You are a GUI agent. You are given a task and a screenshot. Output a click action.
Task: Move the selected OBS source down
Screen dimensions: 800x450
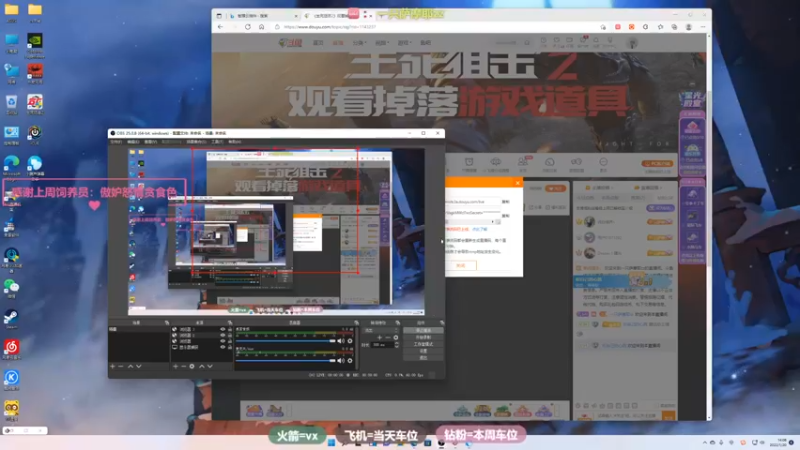(x=210, y=366)
